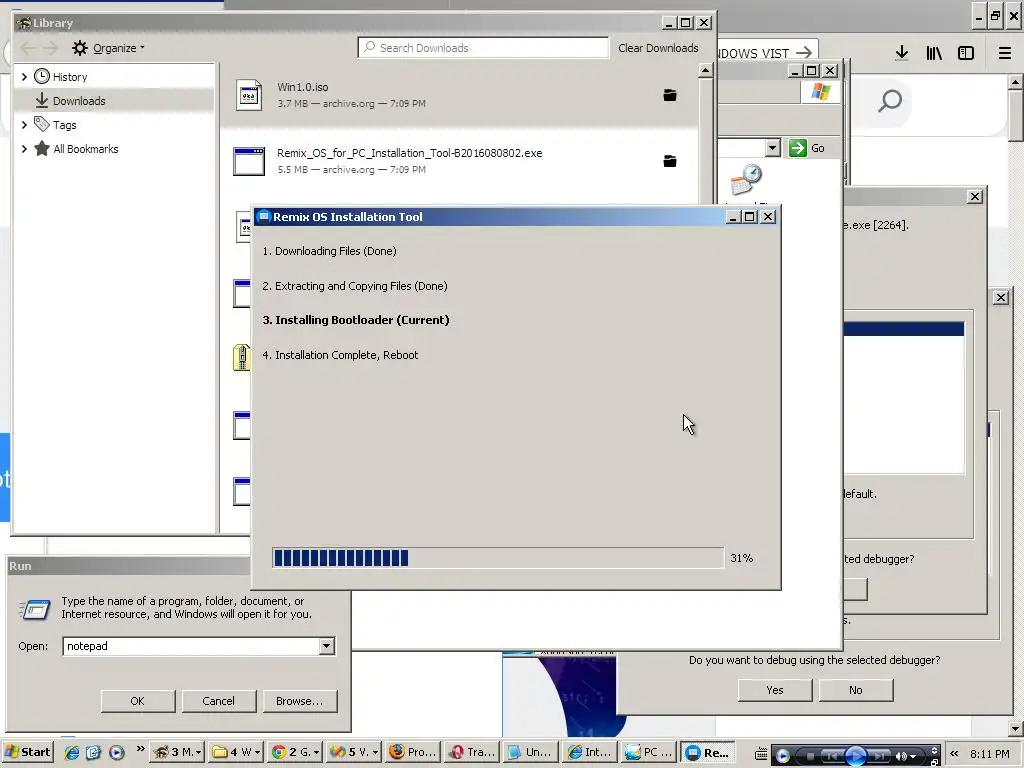The width and height of the screenshot is (1024, 768).
Task: Click Clear Downloads button
Action: (x=658, y=48)
